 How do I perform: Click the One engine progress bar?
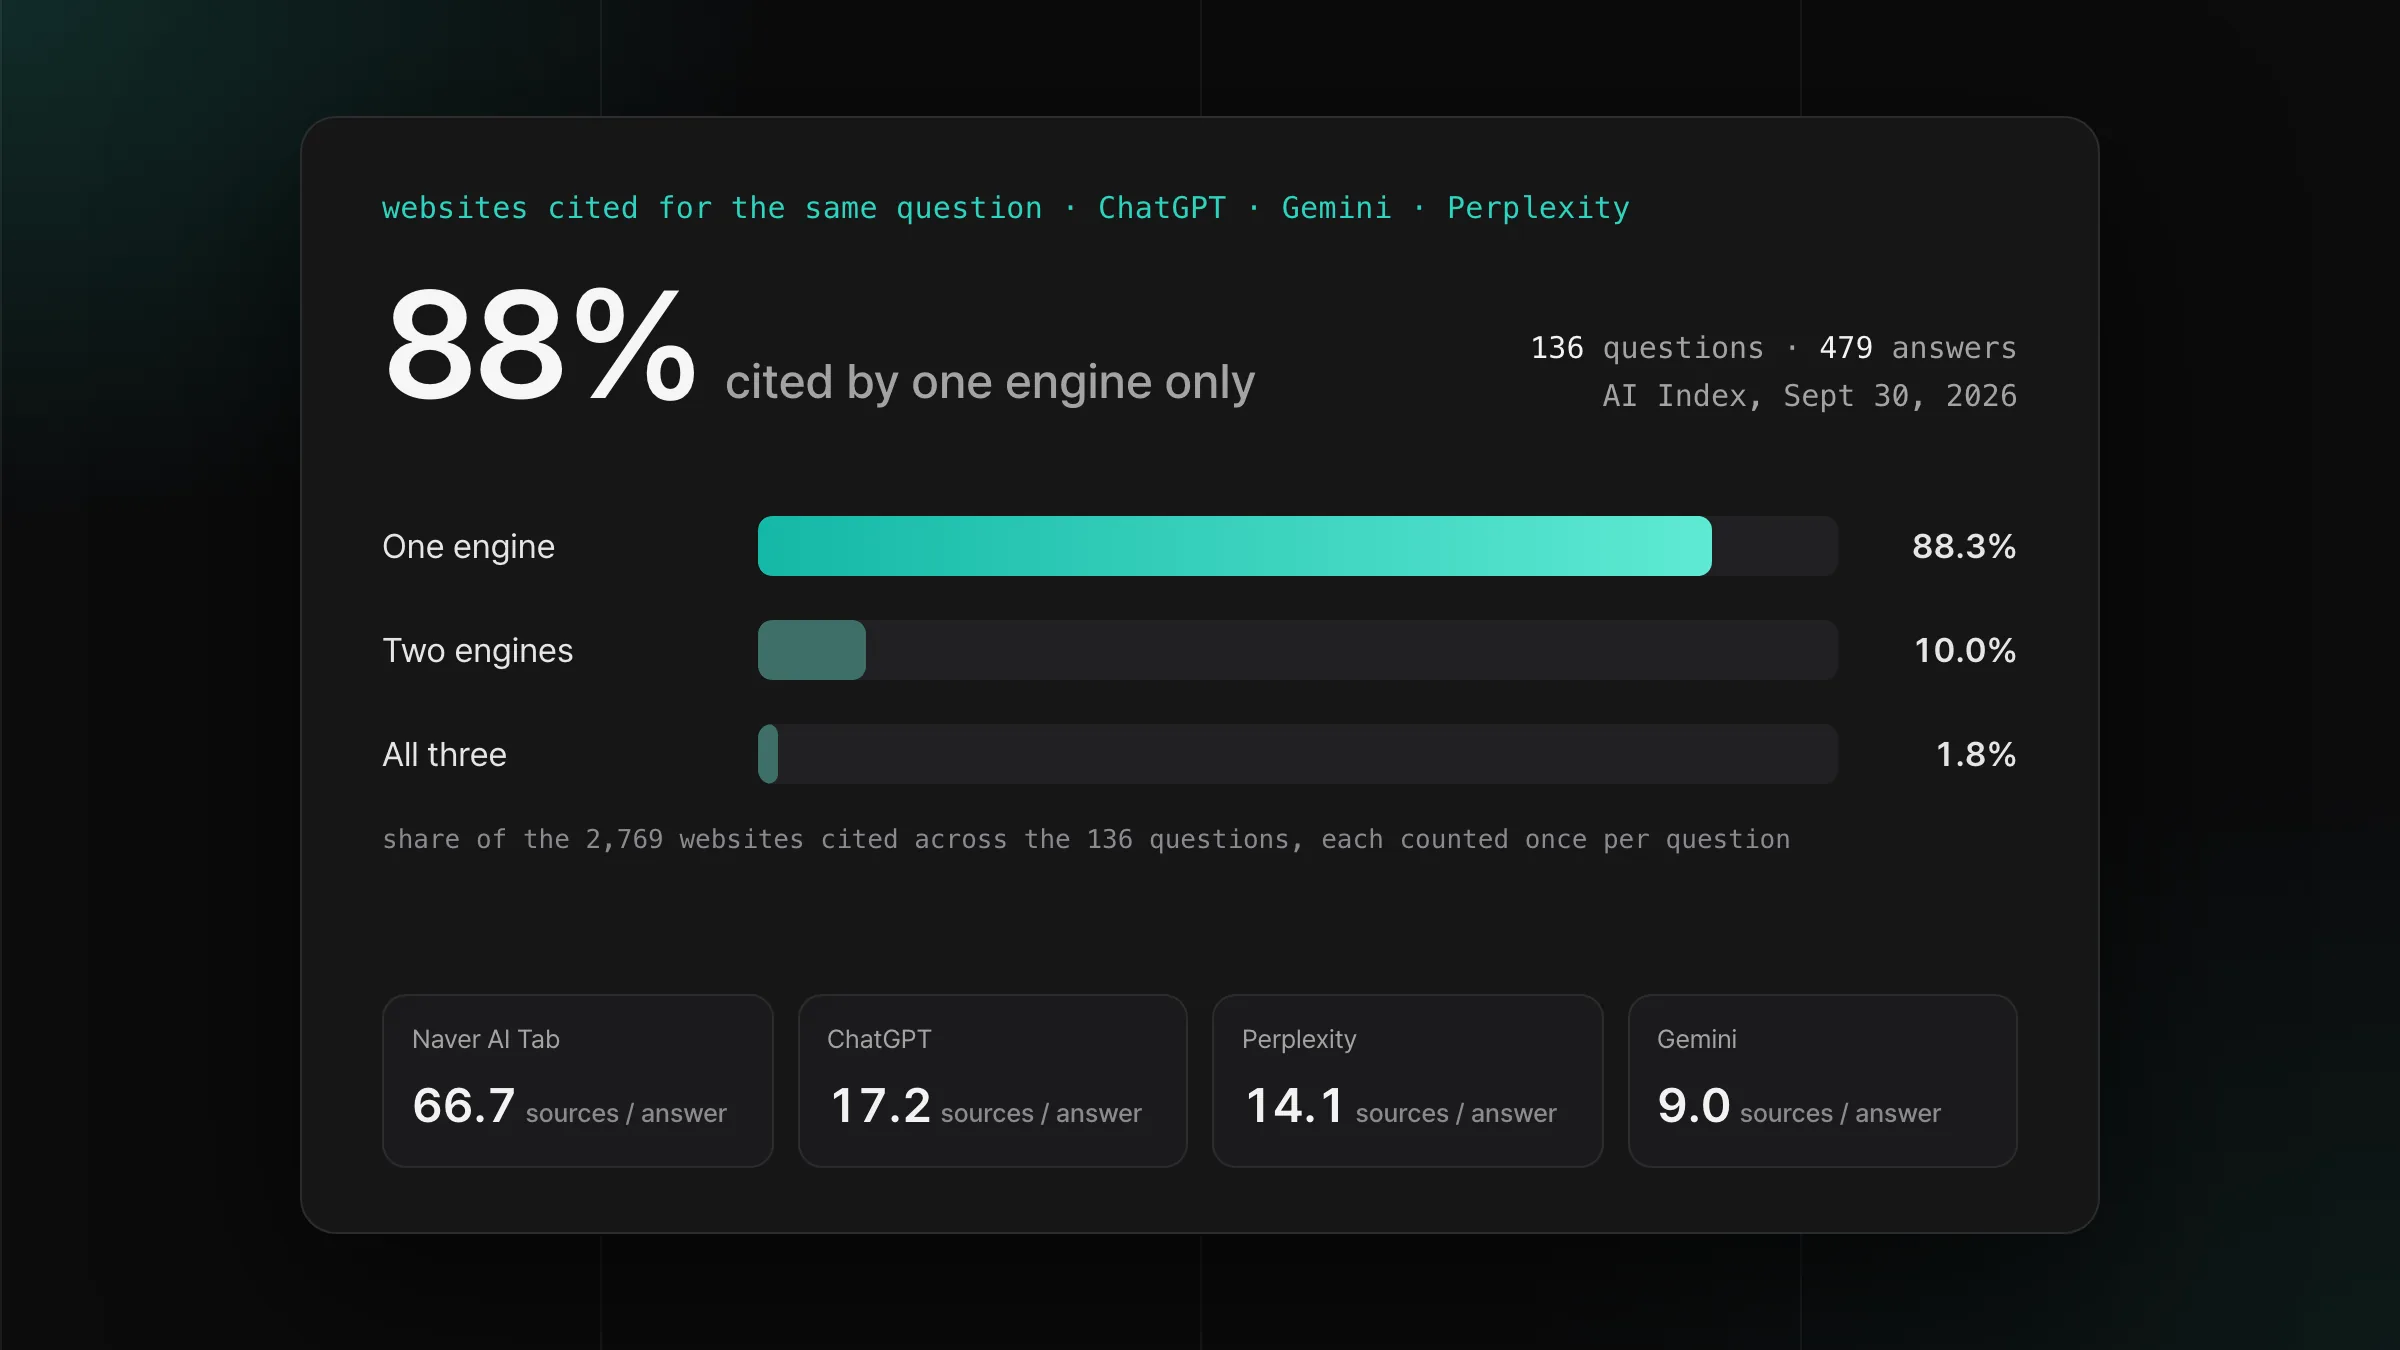click(x=1297, y=546)
